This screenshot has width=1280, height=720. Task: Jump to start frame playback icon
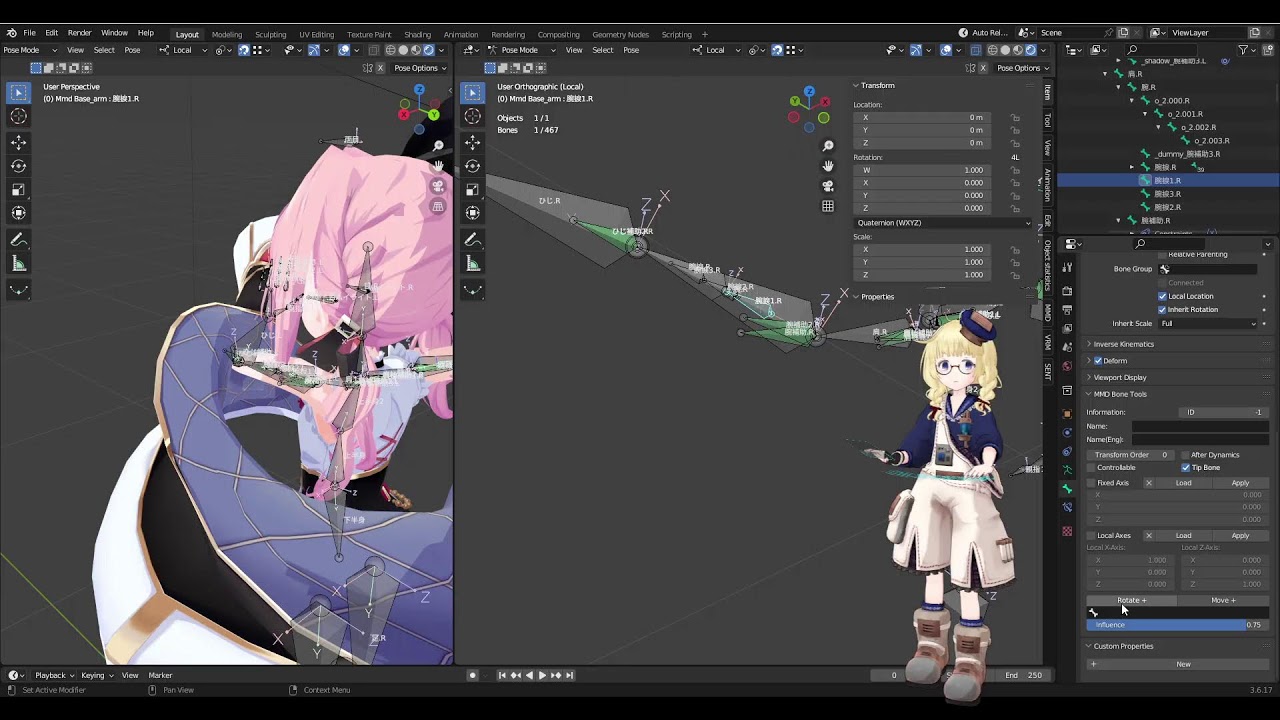pyautogui.click(x=502, y=675)
